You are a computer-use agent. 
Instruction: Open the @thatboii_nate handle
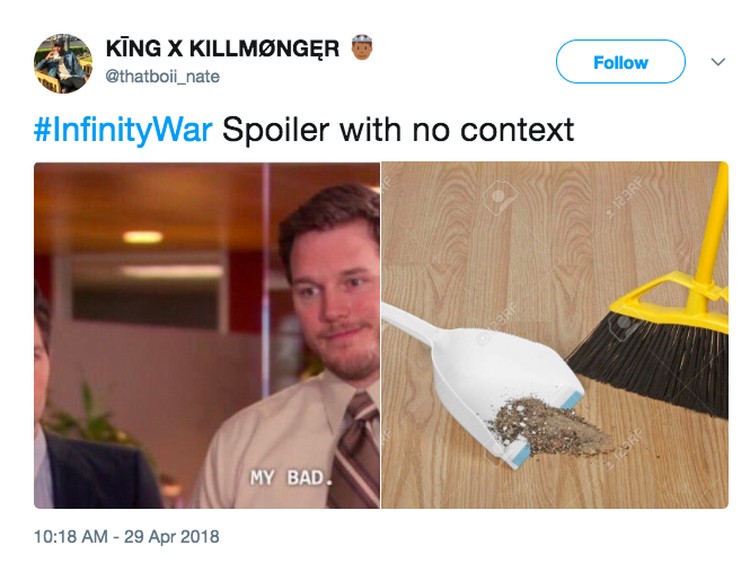(x=162, y=77)
